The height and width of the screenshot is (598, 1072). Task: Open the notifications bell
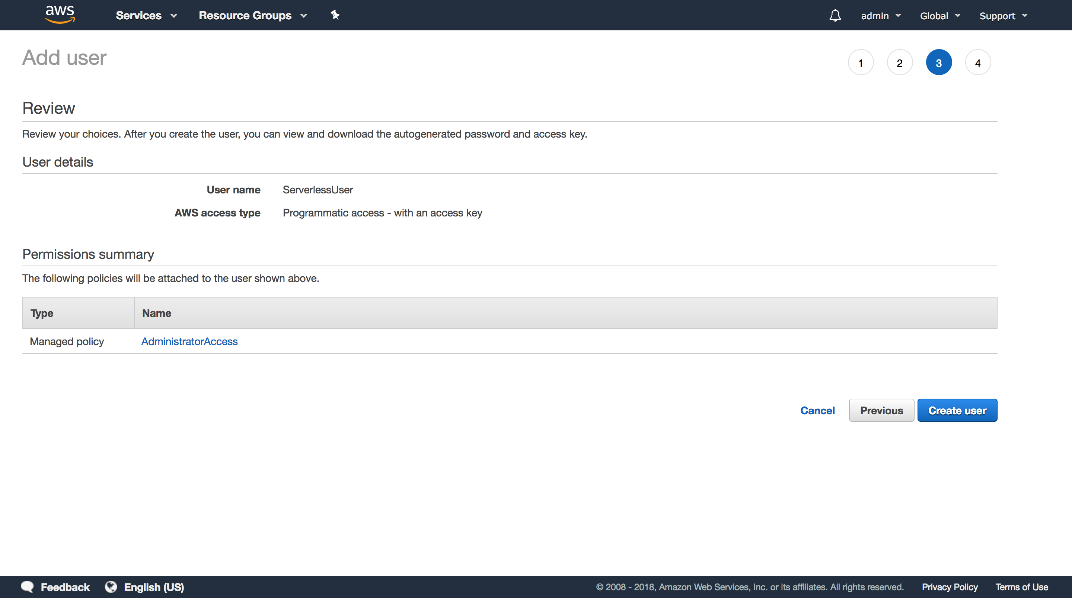coord(835,15)
